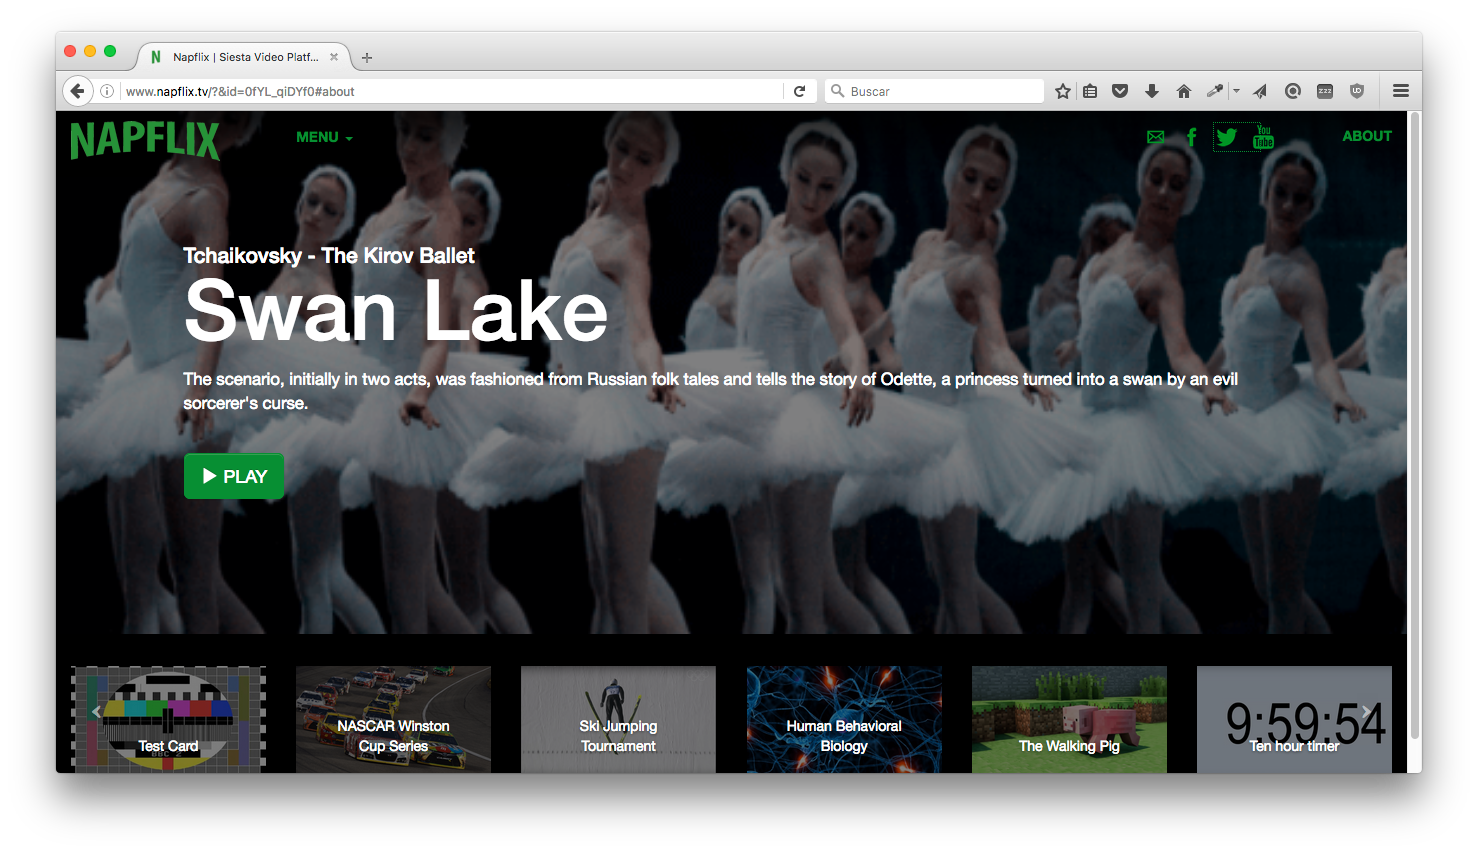1478x853 pixels.
Task: Click the NAPFLIX logo
Action: tap(145, 139)
